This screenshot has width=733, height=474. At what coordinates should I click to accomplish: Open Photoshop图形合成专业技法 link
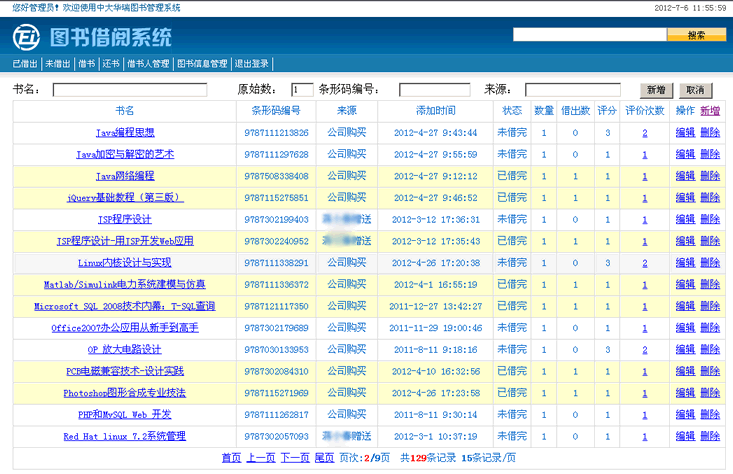125,393
